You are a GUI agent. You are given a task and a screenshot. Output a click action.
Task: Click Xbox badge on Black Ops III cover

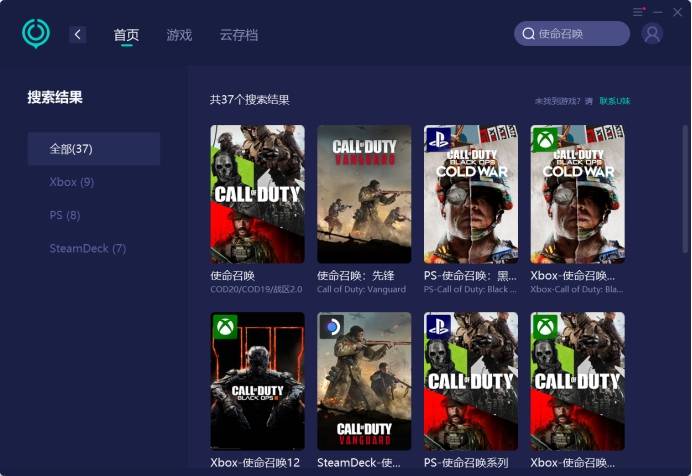224,326
